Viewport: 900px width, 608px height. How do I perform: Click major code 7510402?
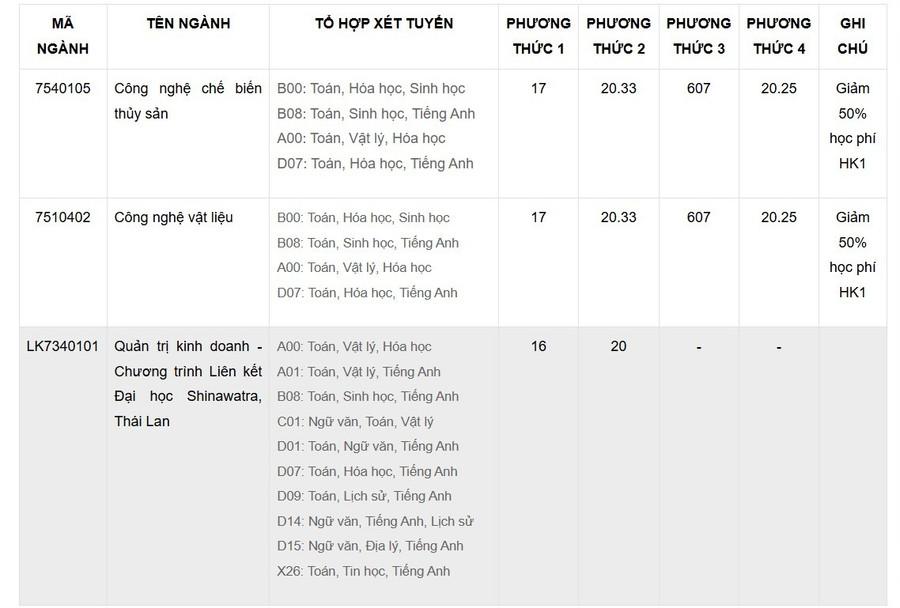[x=63, y=217]
